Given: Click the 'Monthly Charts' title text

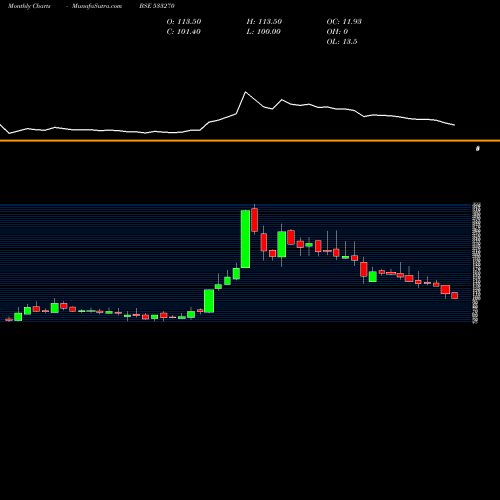Looking at the screenshot, I should click(x=29, y=6).
